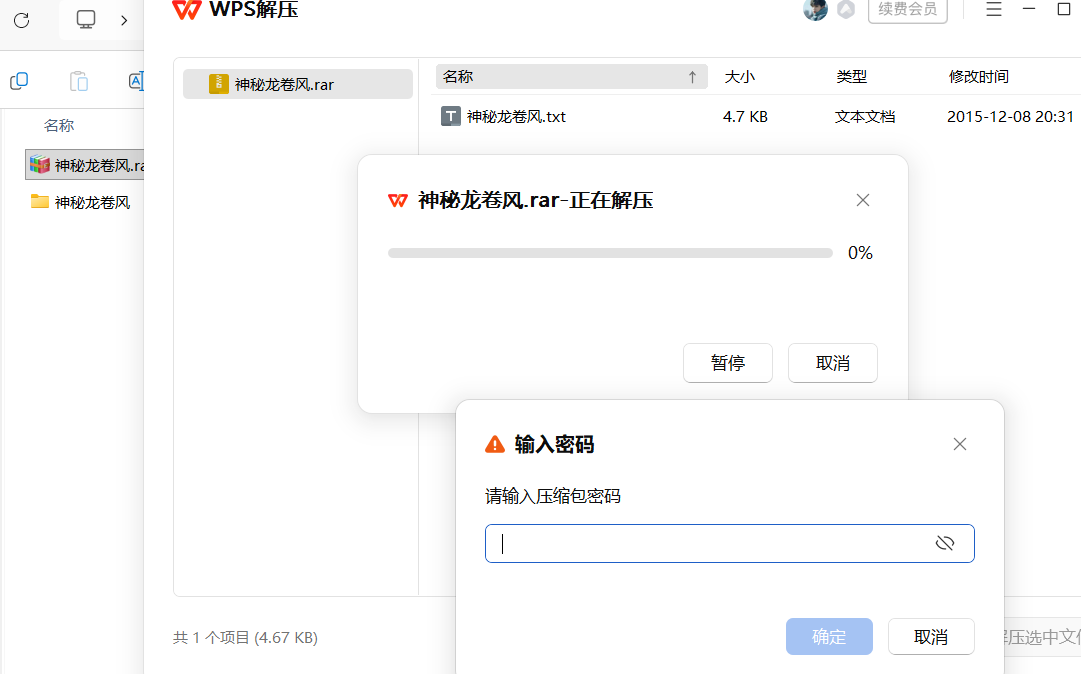Click 取消 in the password dialog
This screenshot has height=674, width=1081.
(931, 636)
